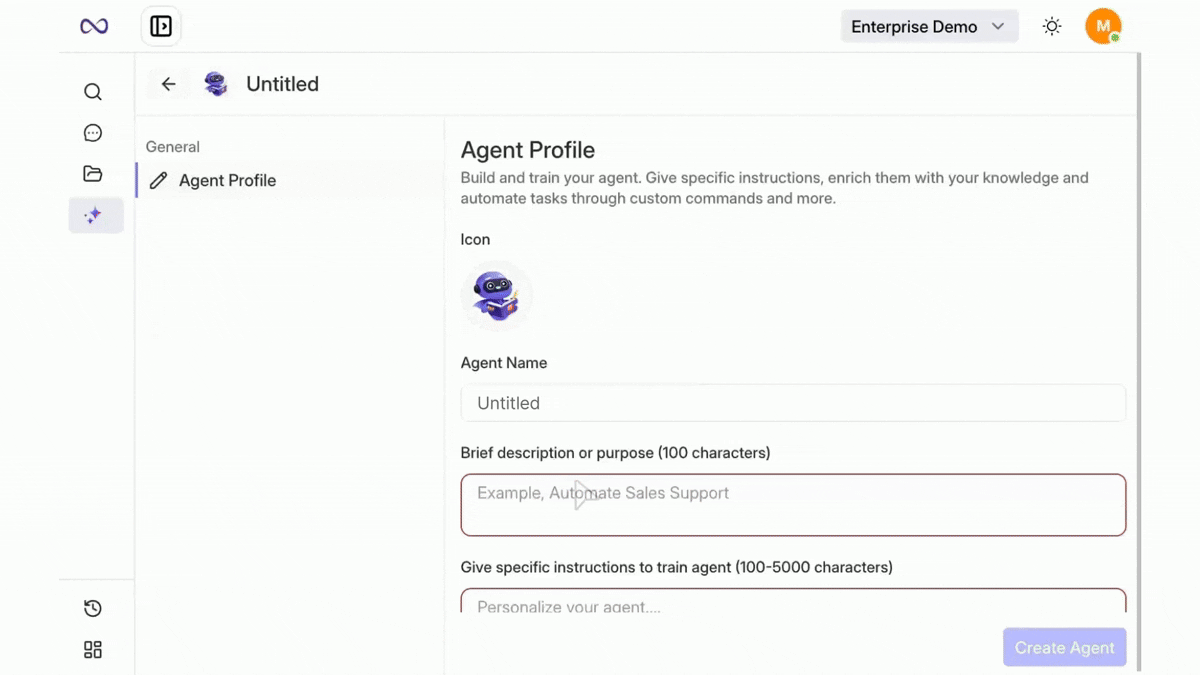Image resolution: width=1200 pixels, height=675 pixels.
Task: Click the infinity logo in the top bar
Action: [93, 26]
